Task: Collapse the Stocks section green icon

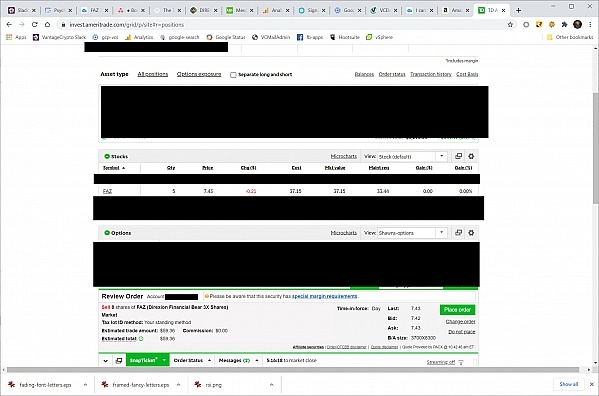Action: coord(107,156)
